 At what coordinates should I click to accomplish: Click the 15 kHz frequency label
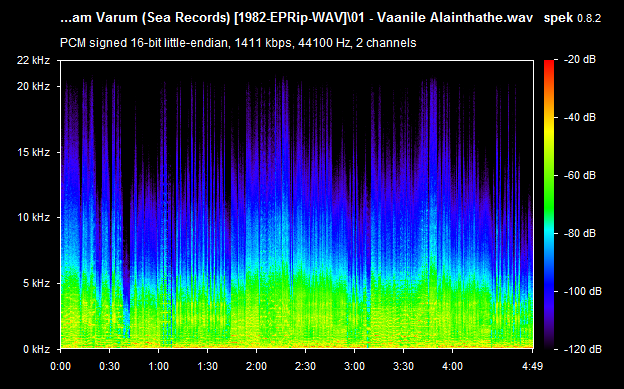33,152
